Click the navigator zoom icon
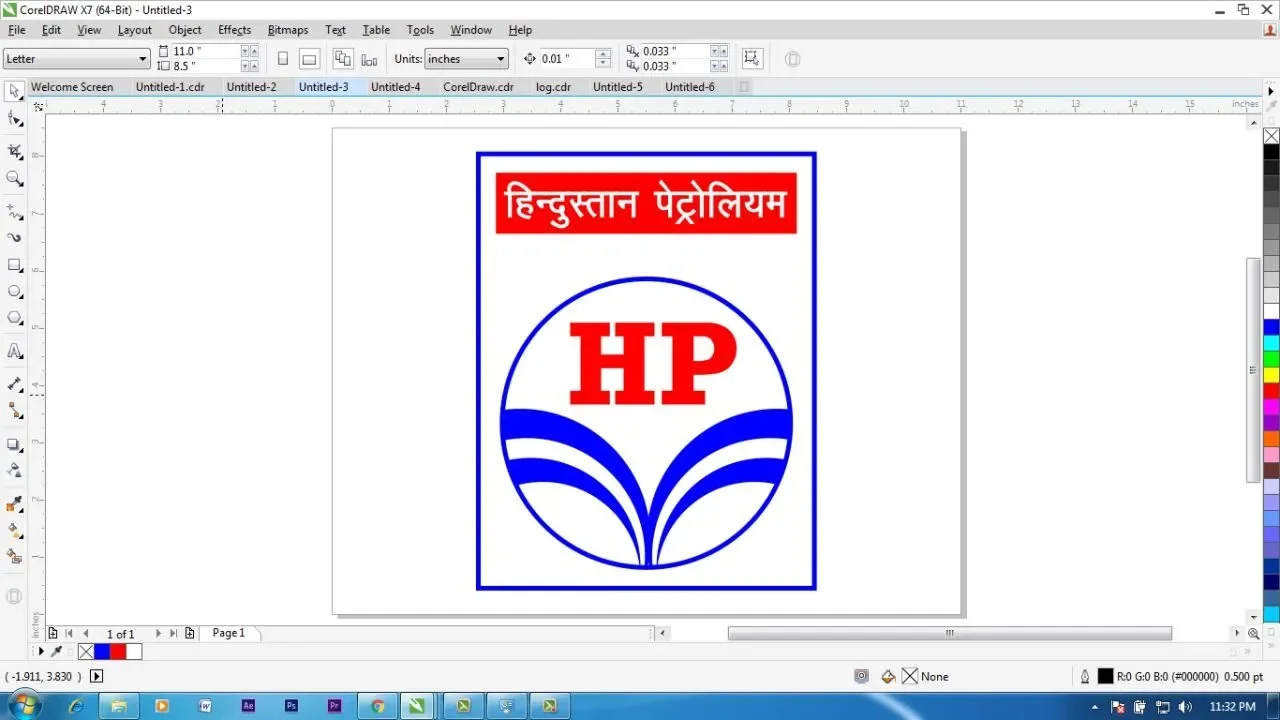 [1253, 633]
